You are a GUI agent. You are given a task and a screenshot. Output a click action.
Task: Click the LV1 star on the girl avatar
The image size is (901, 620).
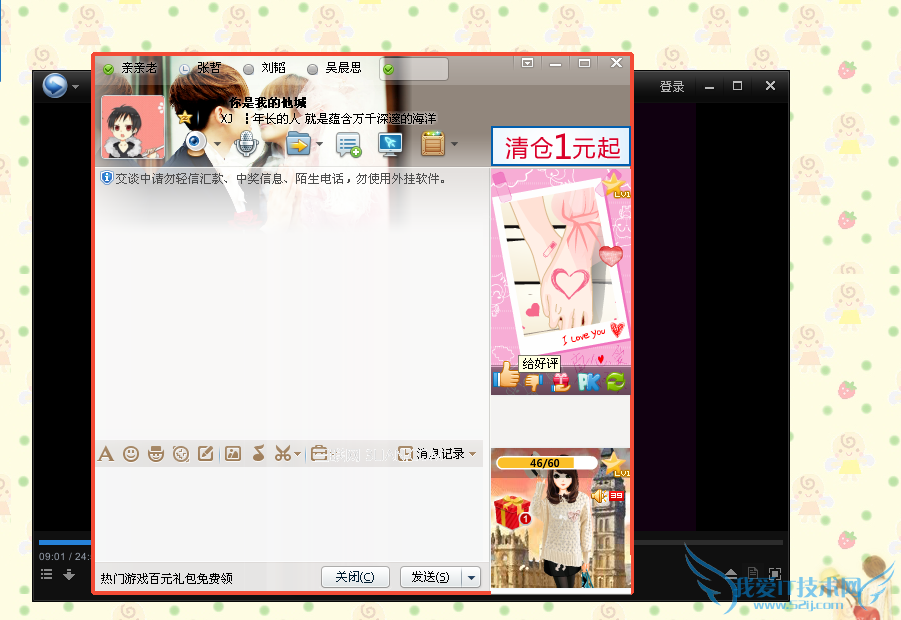pos(615,464)
